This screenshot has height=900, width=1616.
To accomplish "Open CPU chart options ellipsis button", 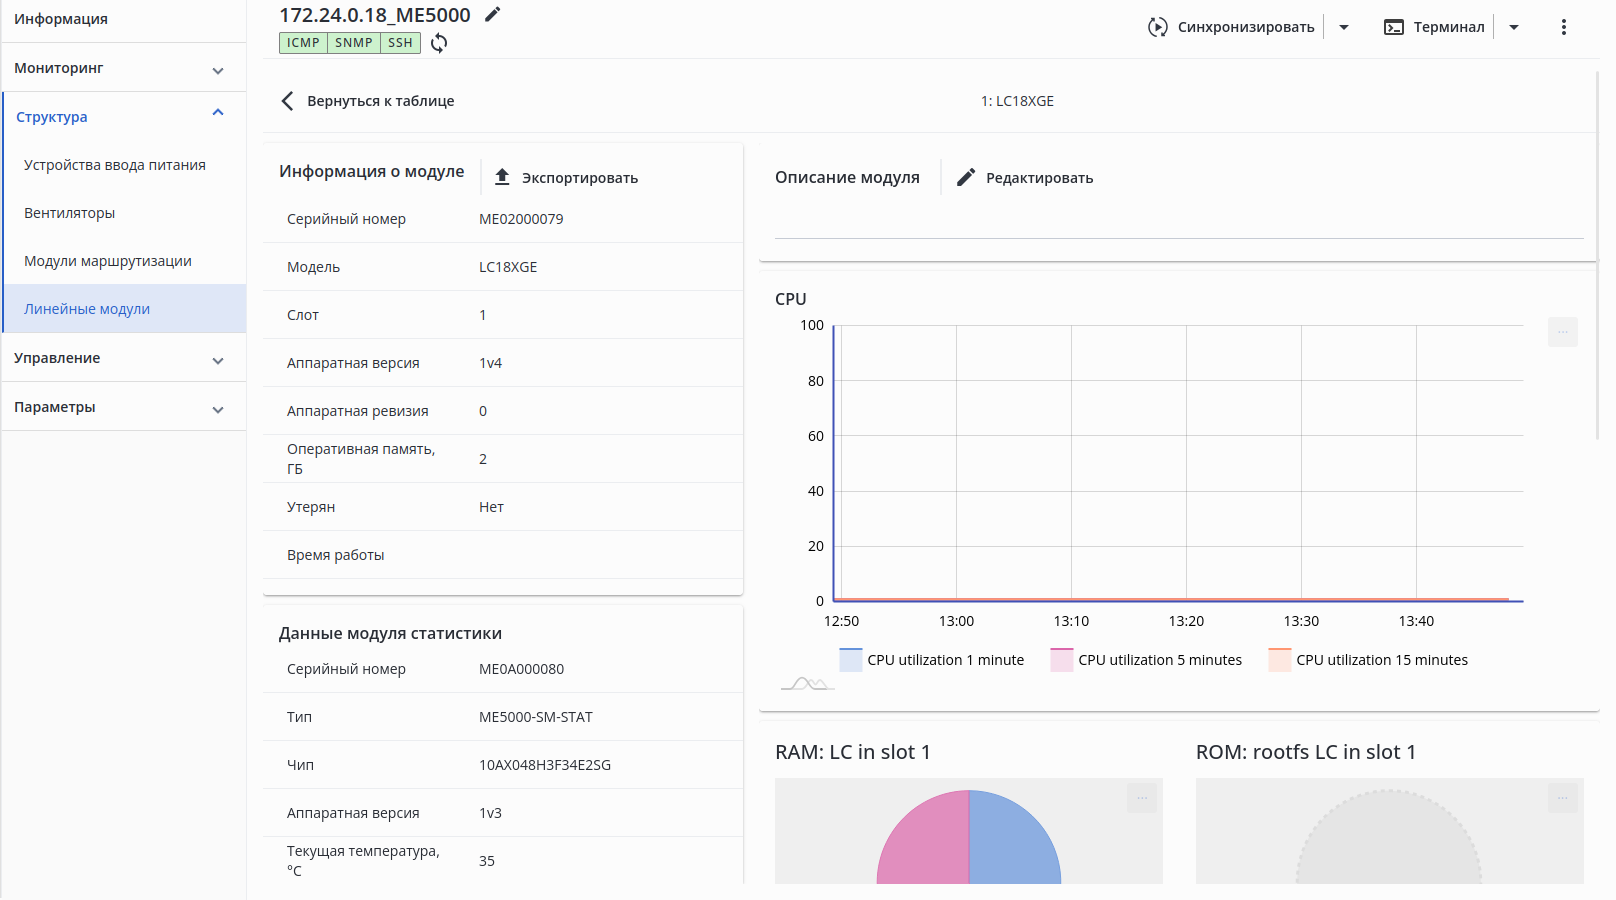I will 1562,332.
